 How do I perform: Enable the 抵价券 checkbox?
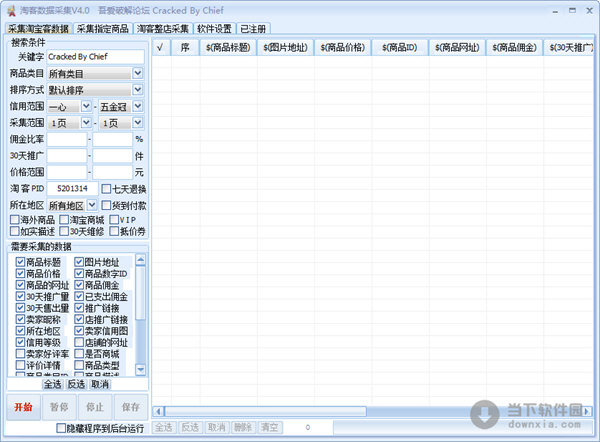(114, 231)
